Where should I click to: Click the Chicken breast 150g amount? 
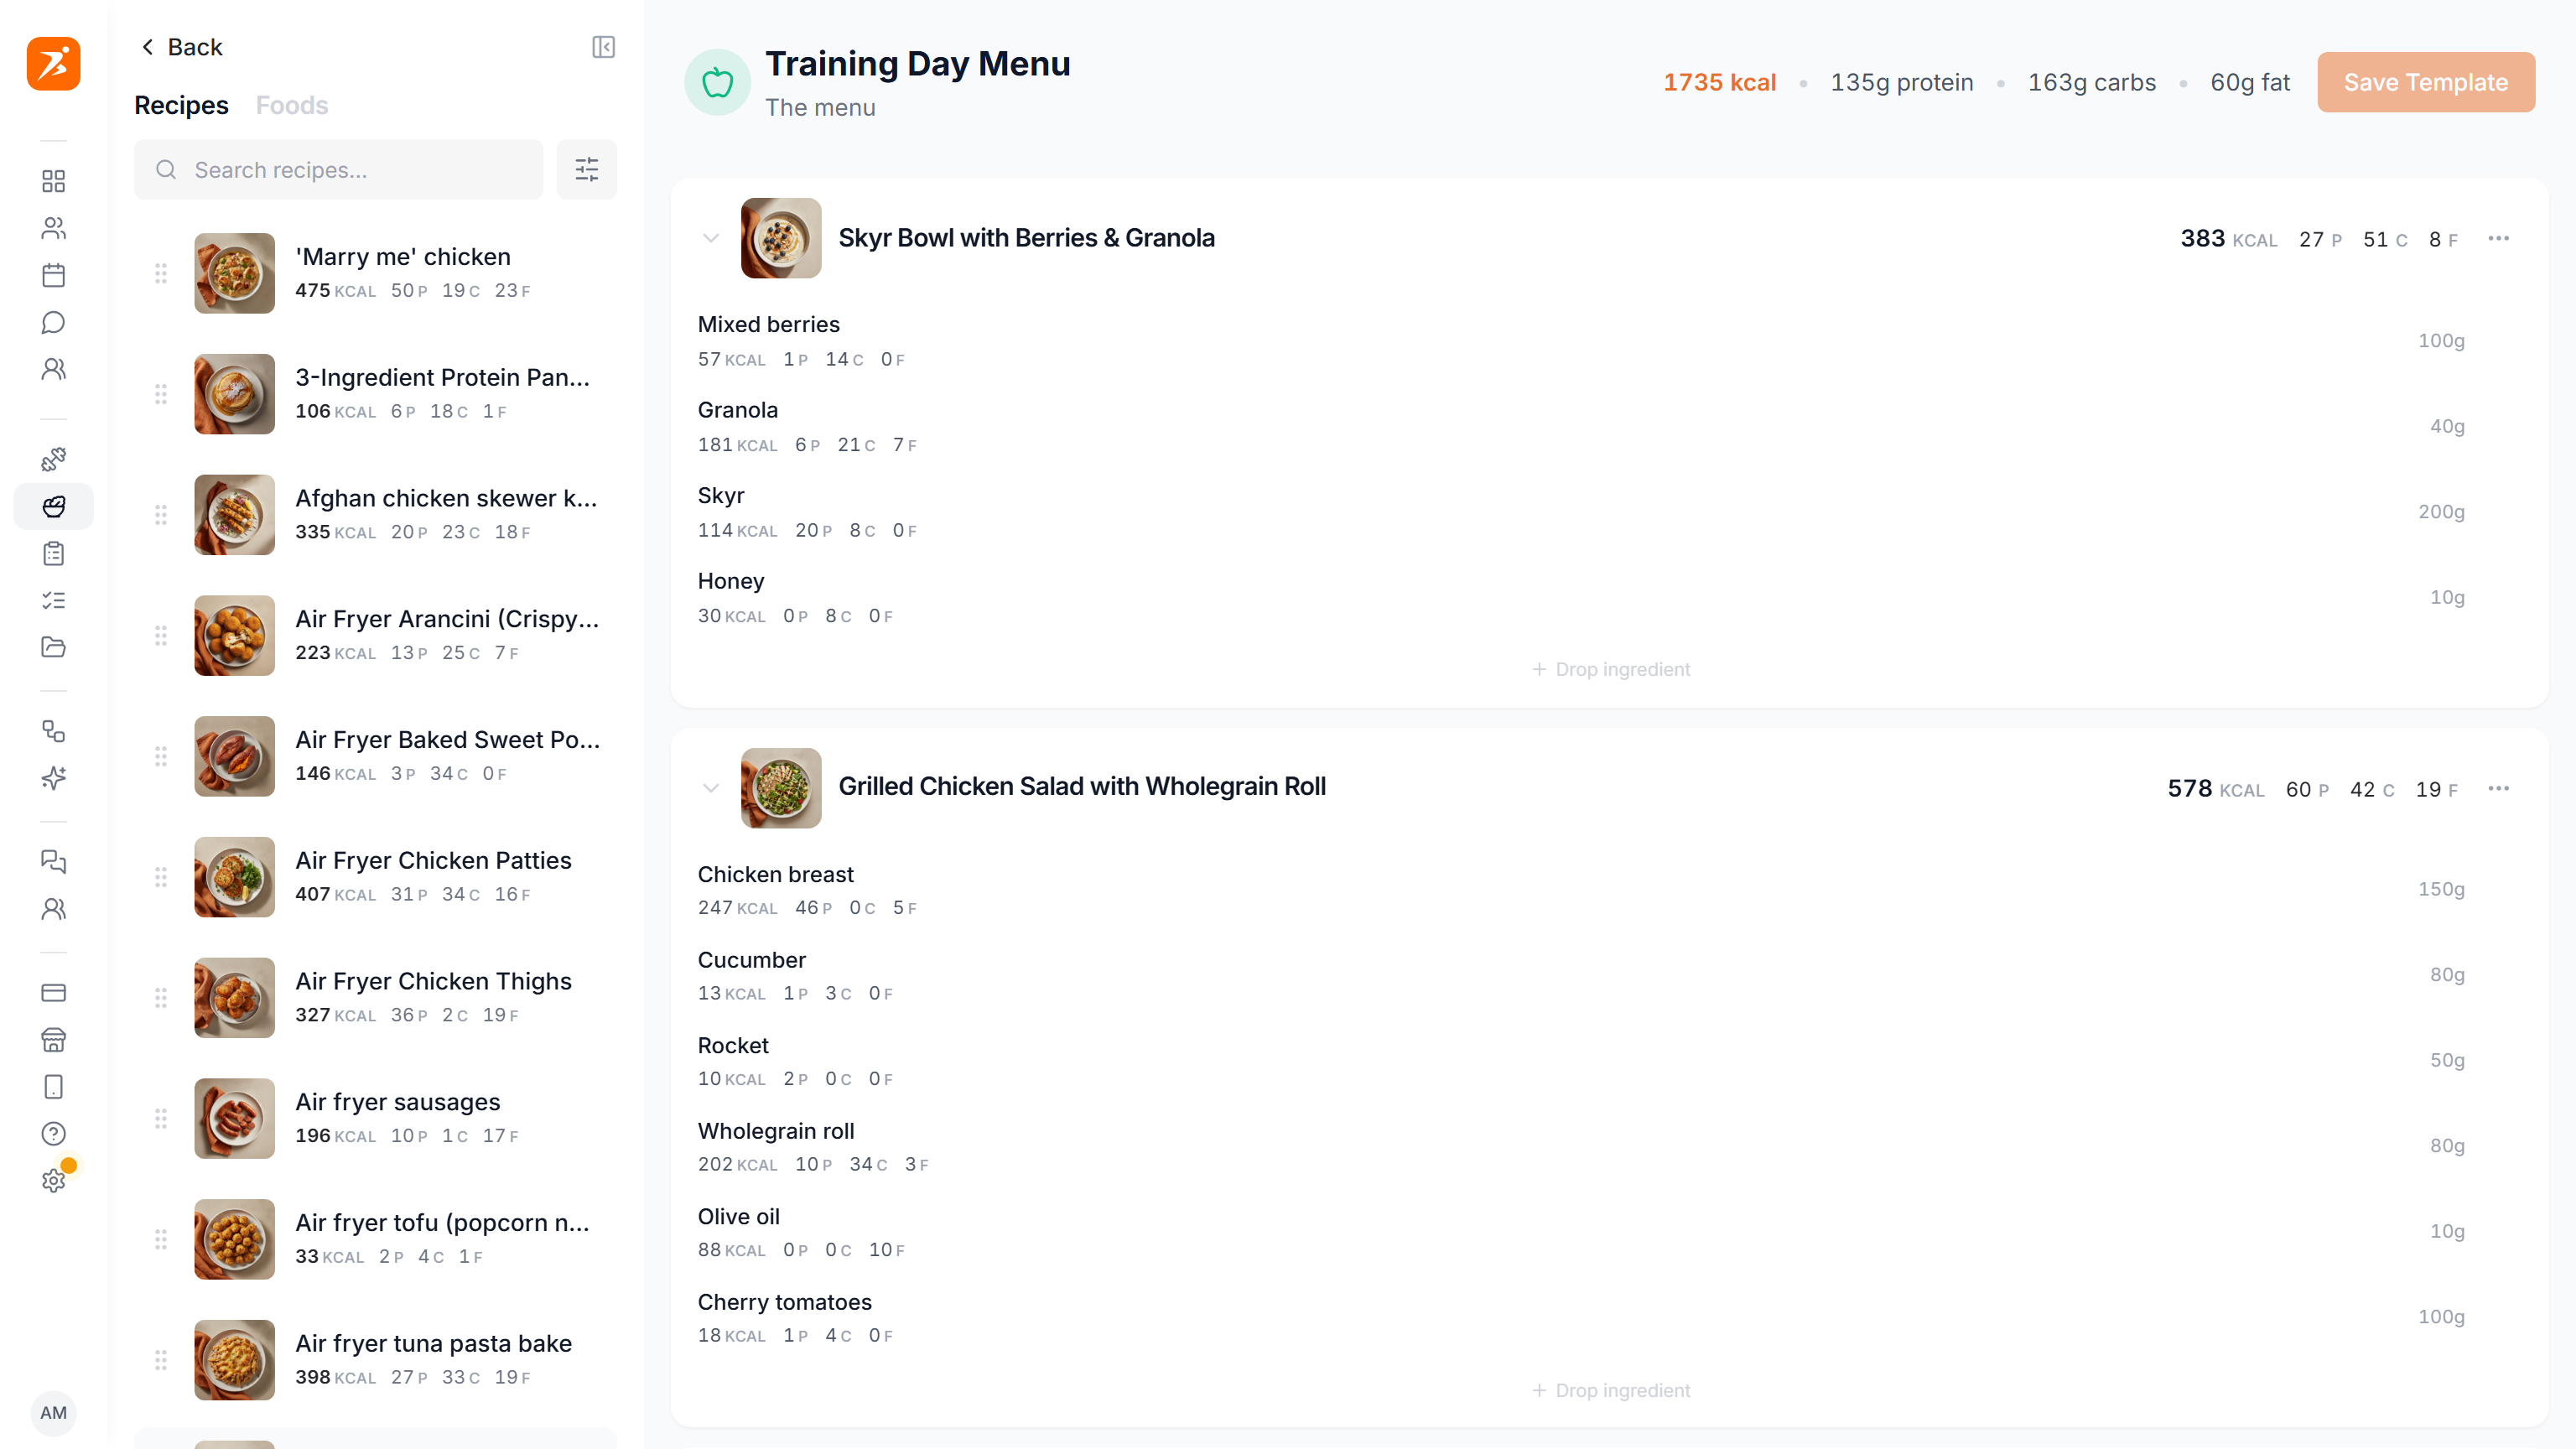[2441, 889]
